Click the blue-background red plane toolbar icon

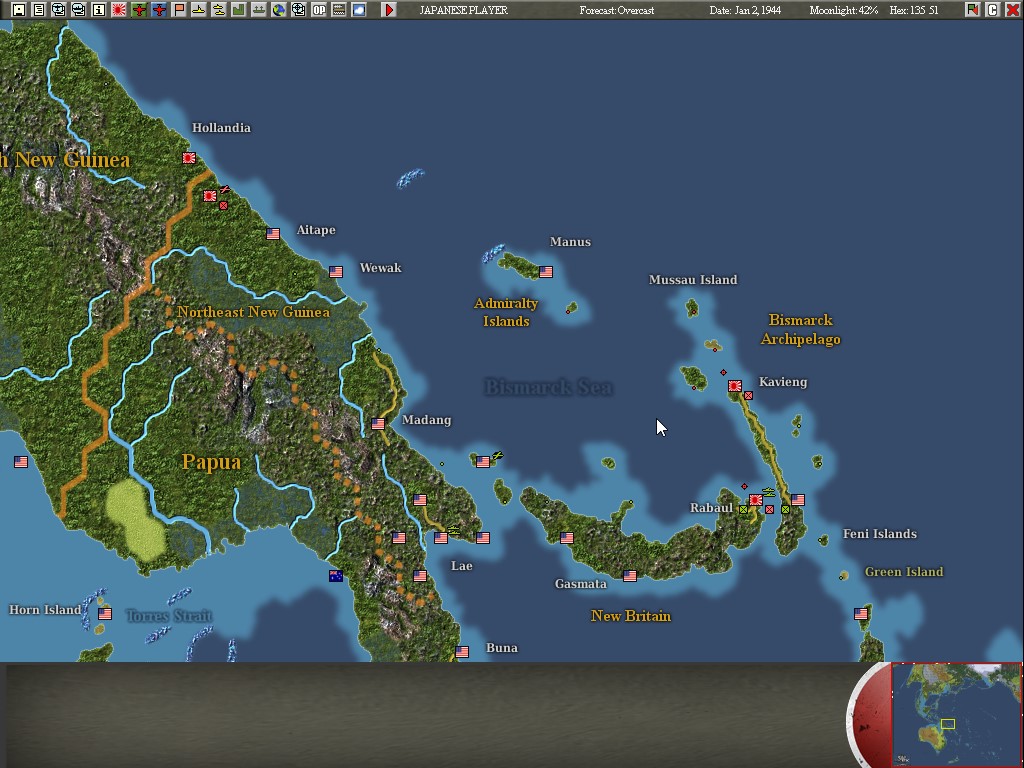[159, 10]
